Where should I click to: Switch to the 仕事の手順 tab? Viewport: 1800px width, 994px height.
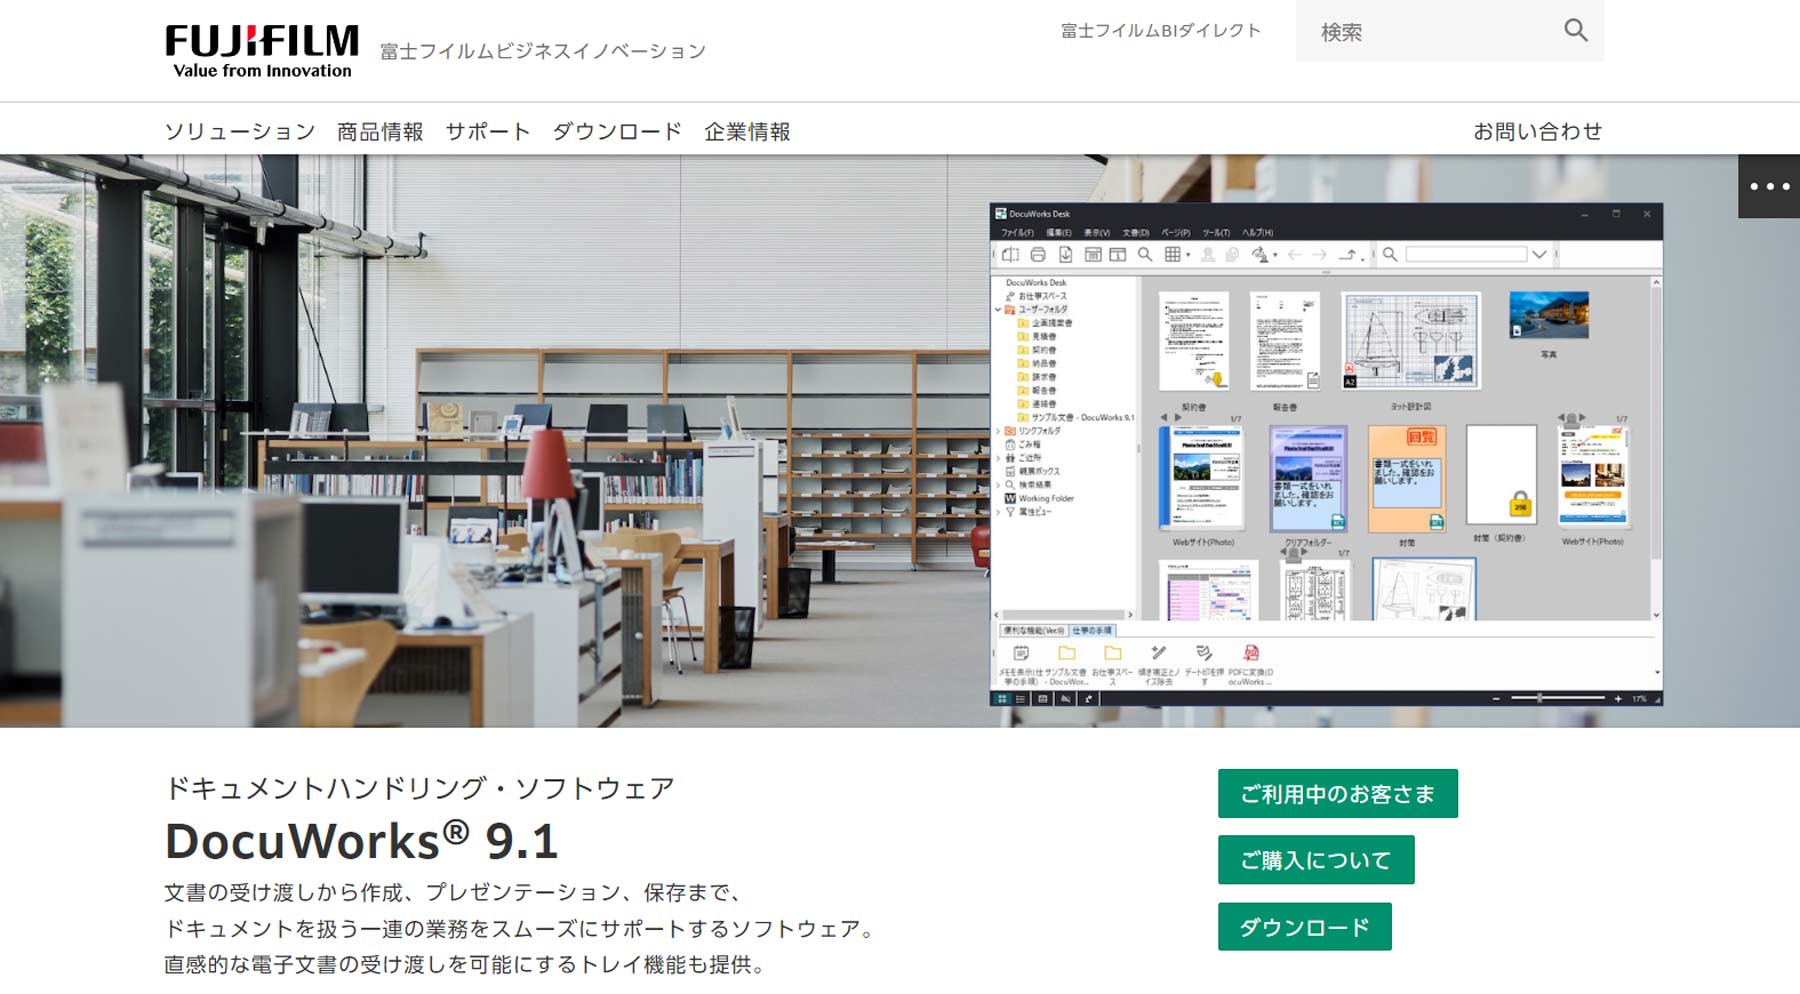point(1092,631)
